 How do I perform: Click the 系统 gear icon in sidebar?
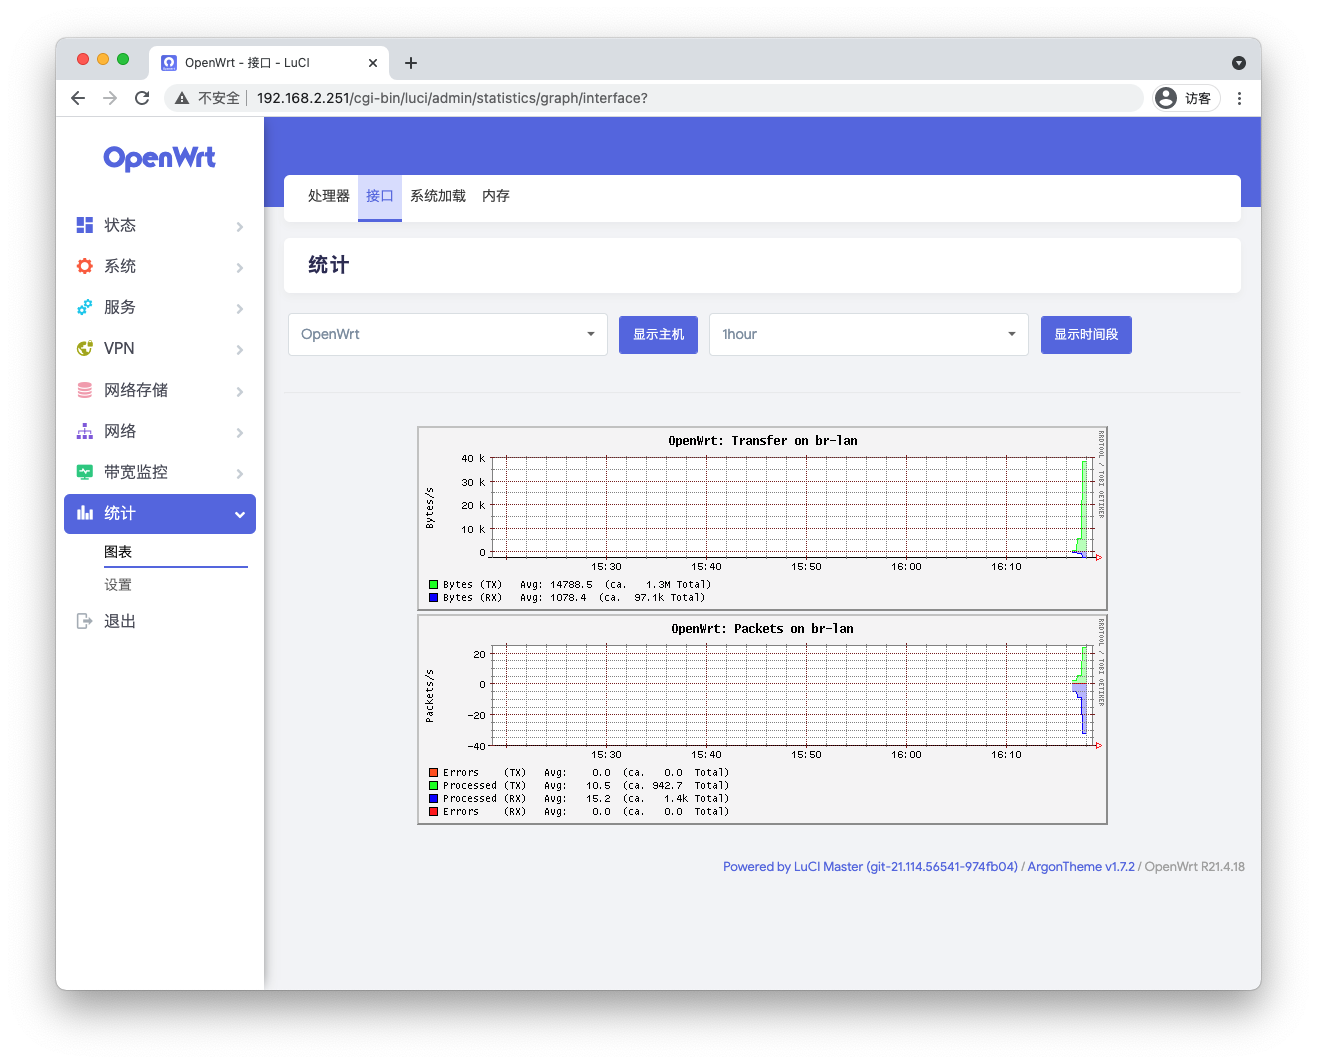click(85, 266)
